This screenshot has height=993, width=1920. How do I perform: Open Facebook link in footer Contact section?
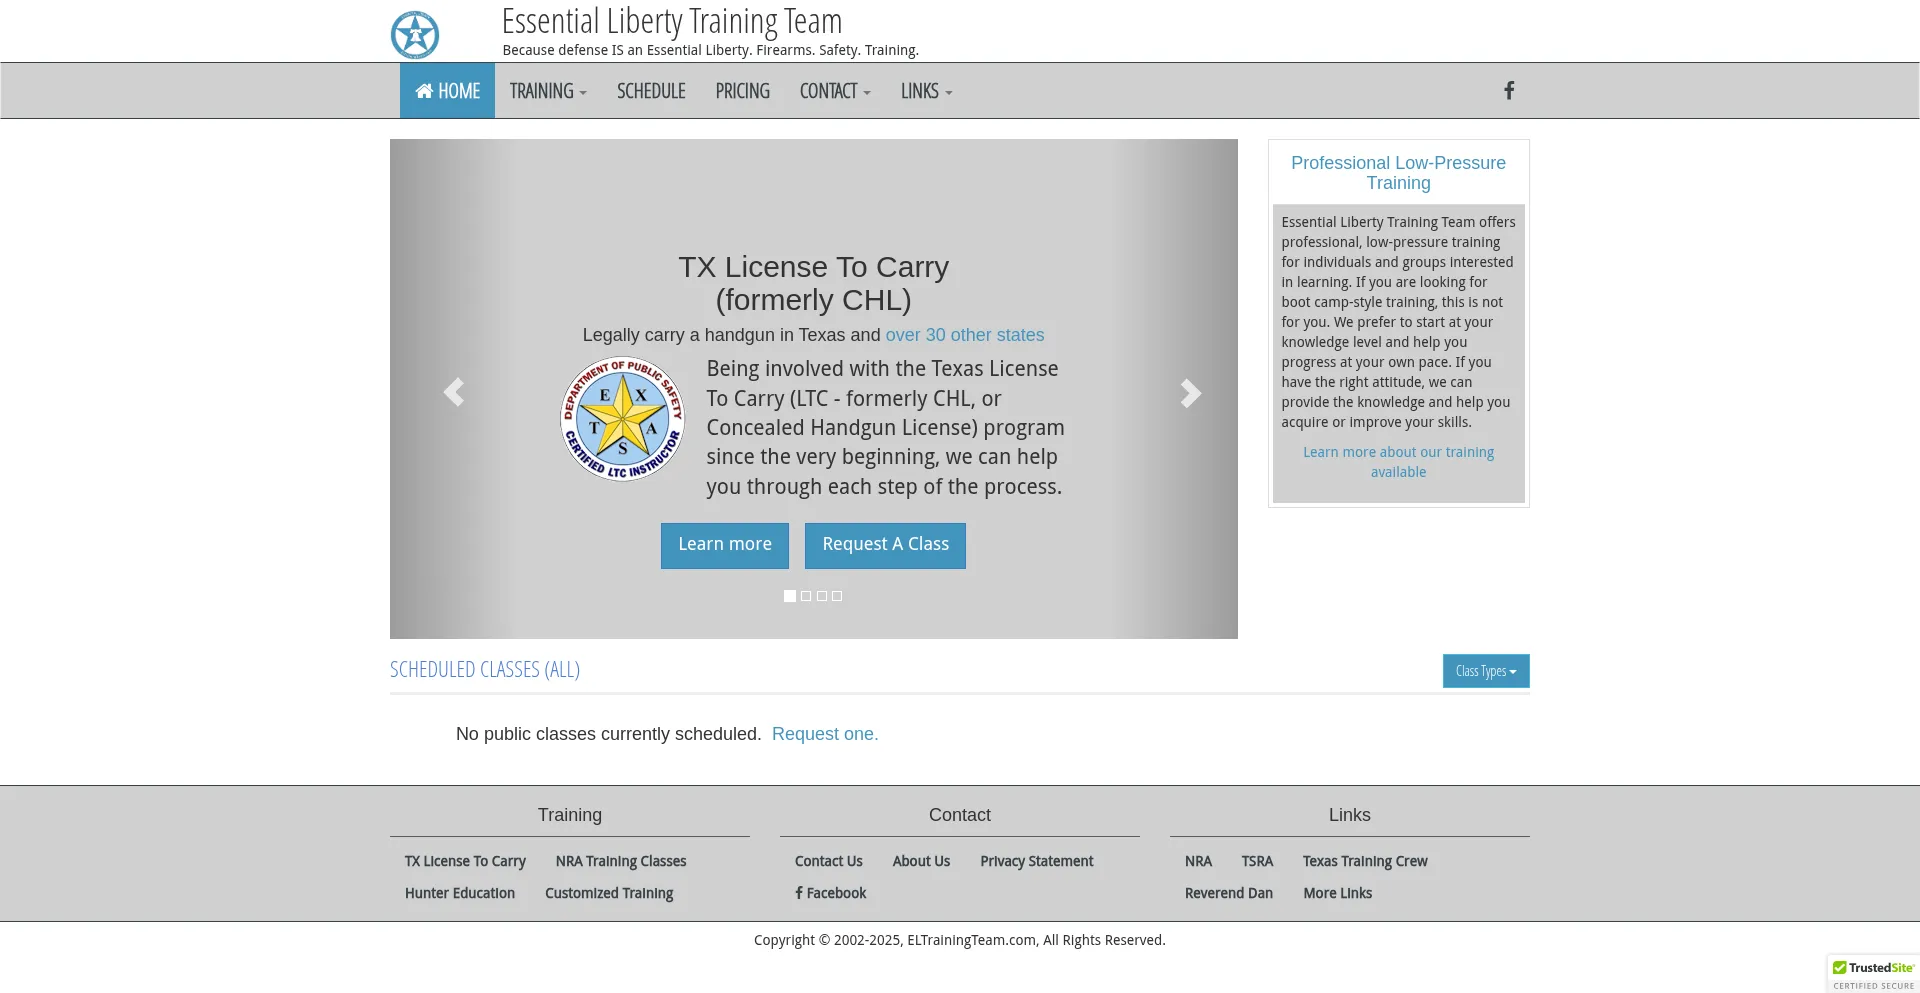click(830, 893)
